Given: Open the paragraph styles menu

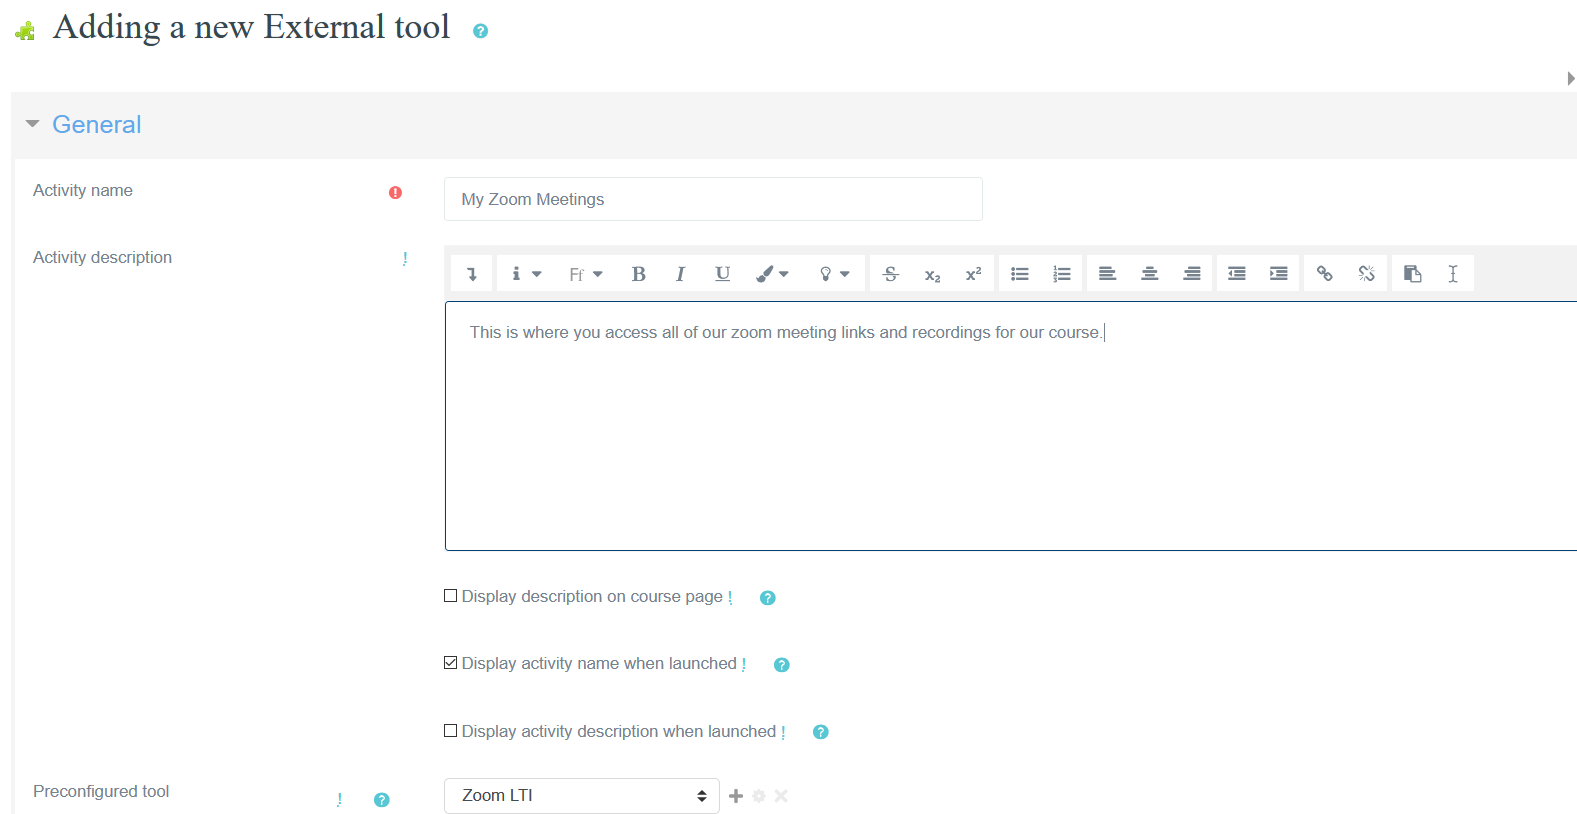Looking at the screenshot, I should click(526, 274).
